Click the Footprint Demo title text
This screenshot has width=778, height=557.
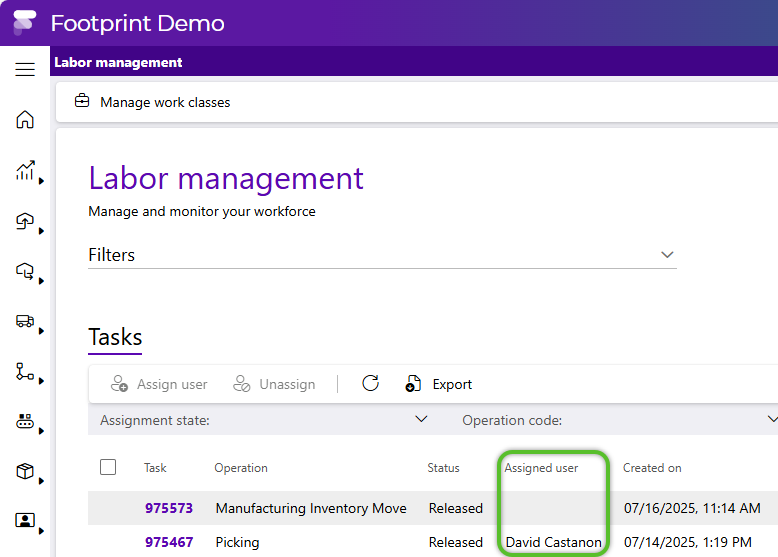click(x=137, y=23)
